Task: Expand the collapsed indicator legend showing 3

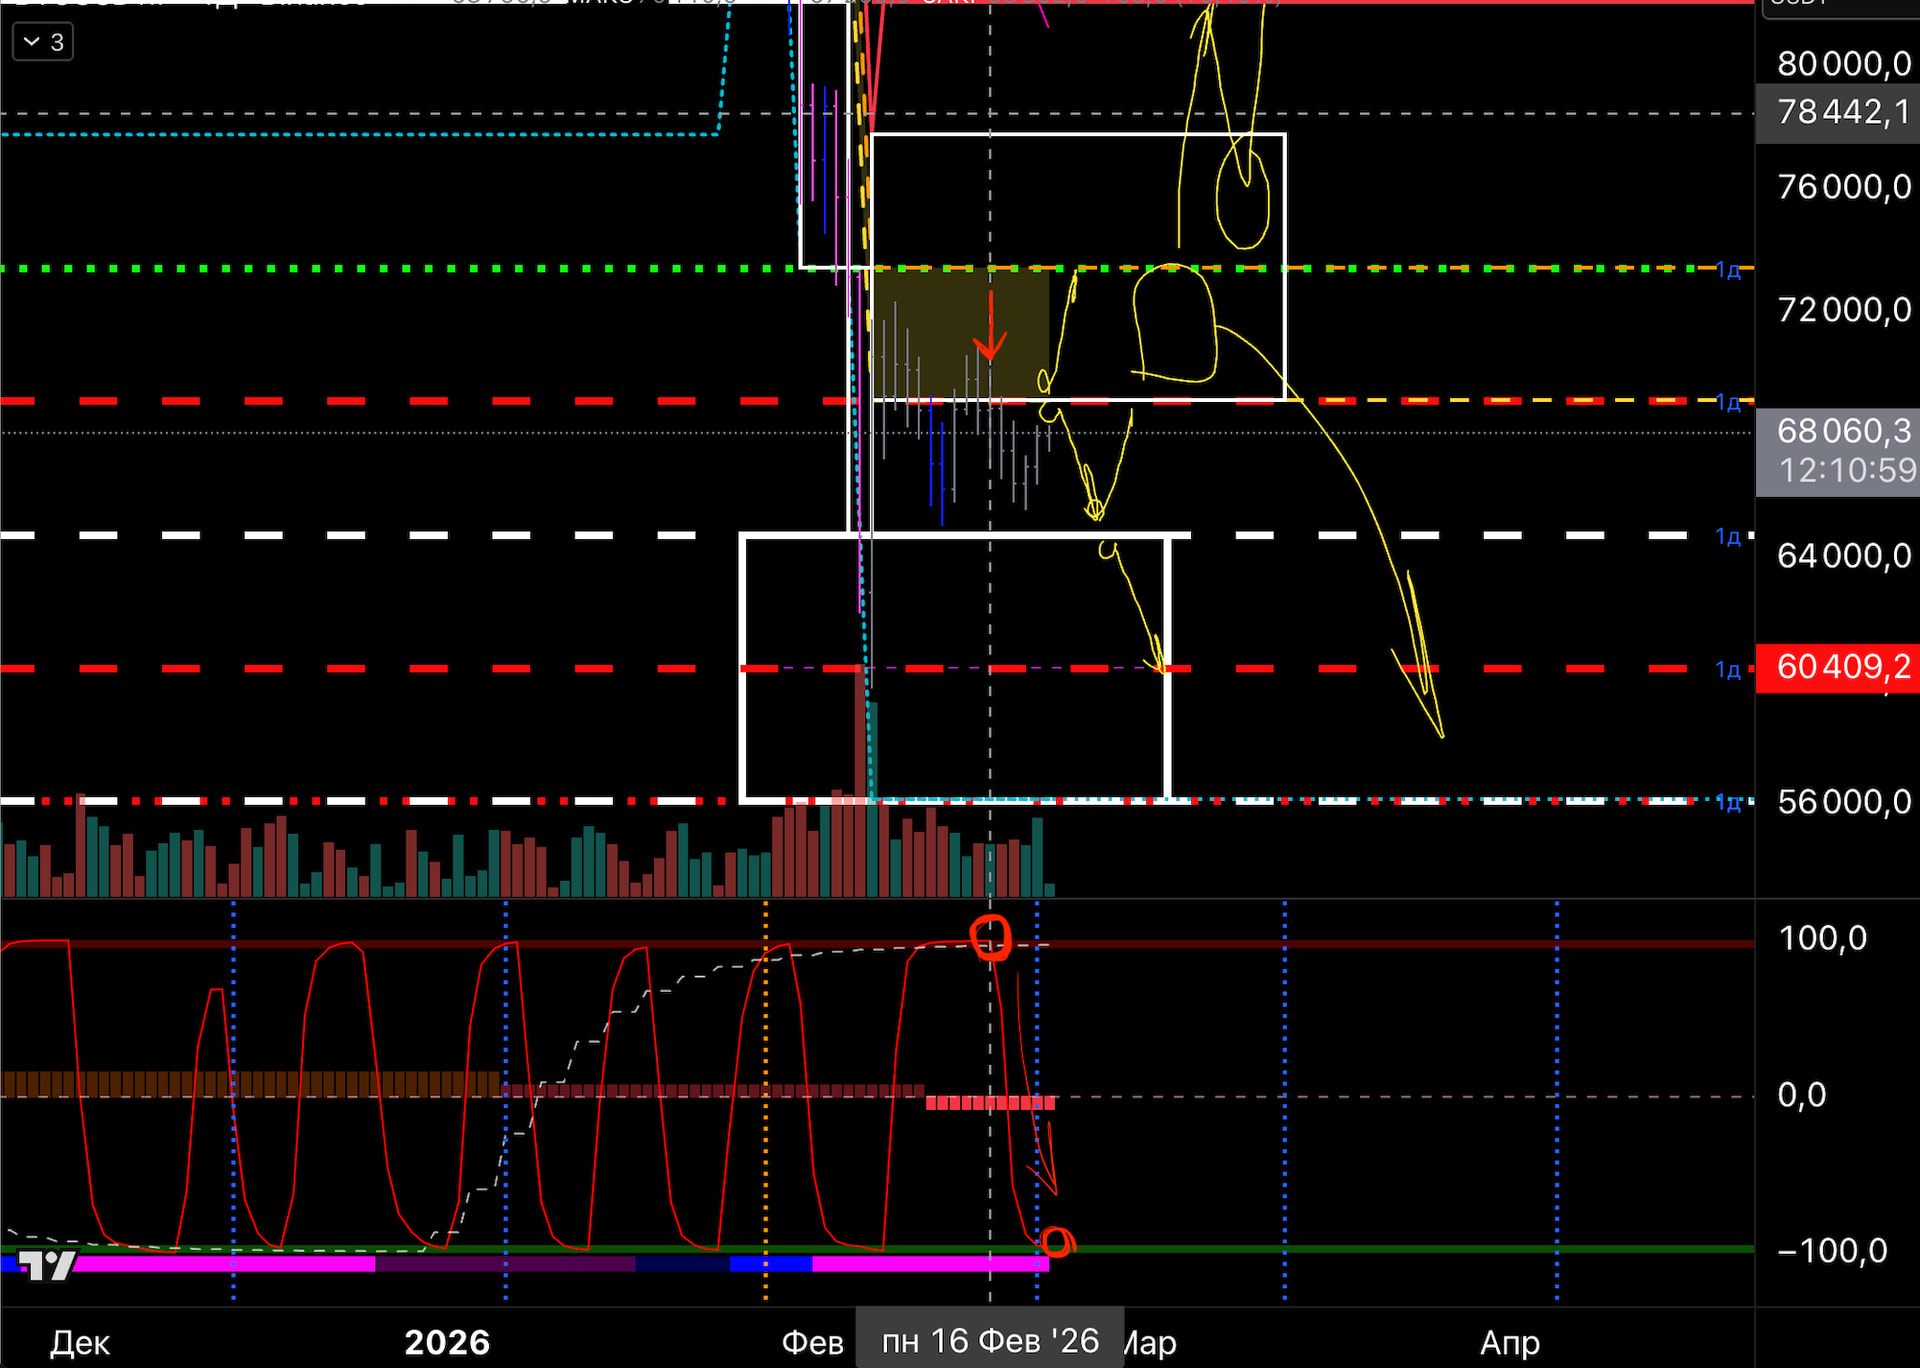Action: (x=42, y=42)
